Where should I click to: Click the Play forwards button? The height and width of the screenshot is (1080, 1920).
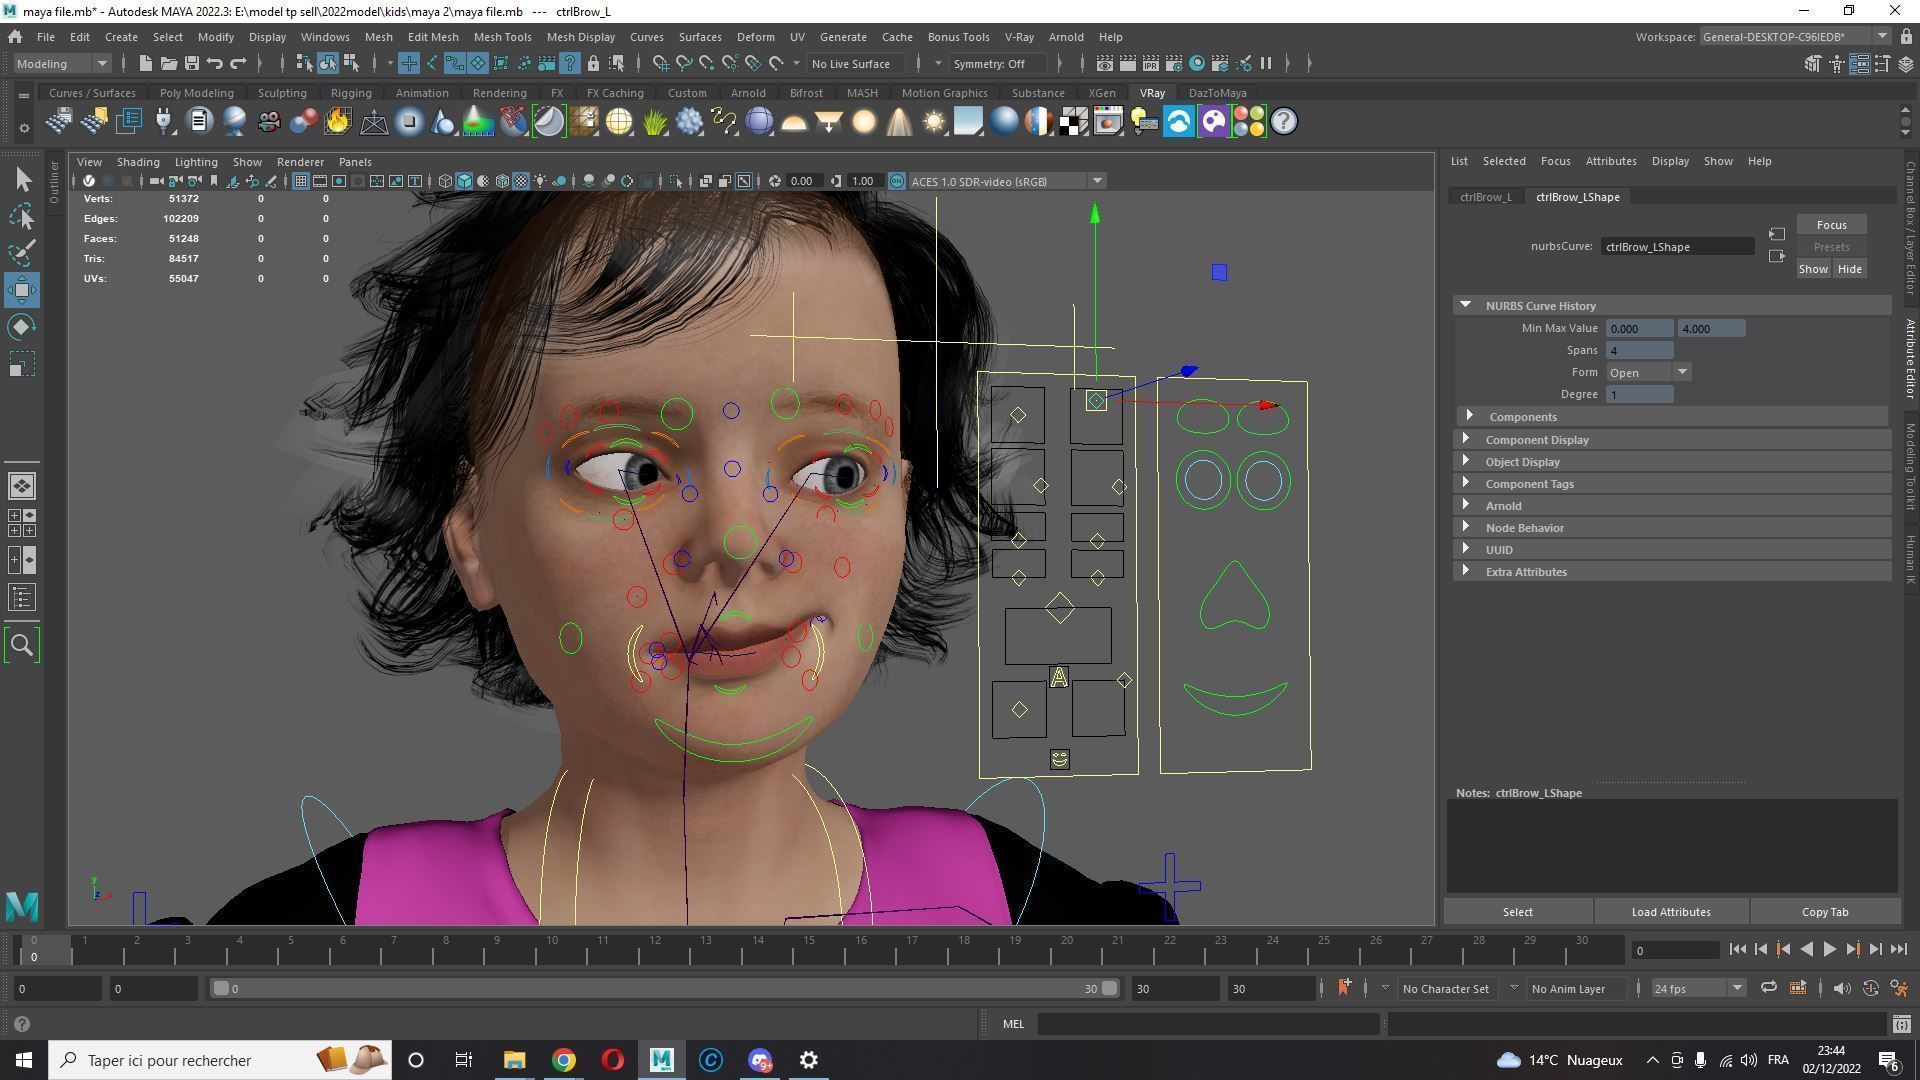1829,950
